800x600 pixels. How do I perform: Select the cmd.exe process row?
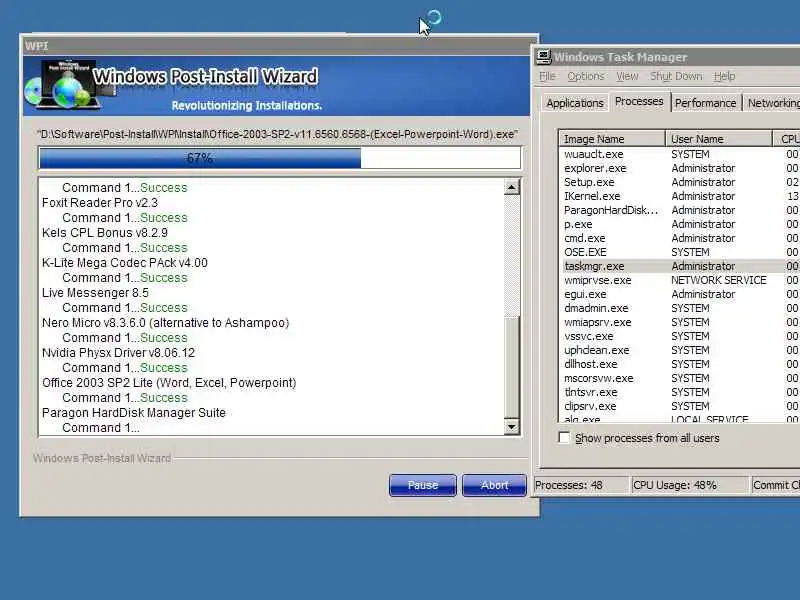pos(679,238)
